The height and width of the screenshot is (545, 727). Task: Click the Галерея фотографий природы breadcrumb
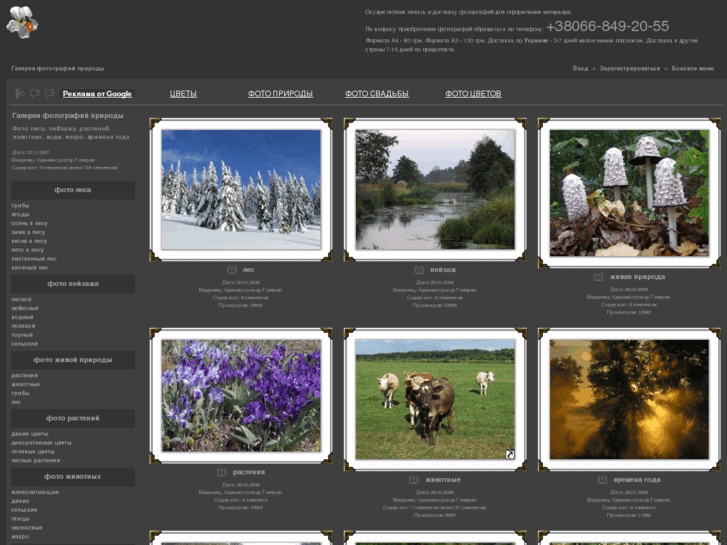pyautogui.click(x=57, y=69)
